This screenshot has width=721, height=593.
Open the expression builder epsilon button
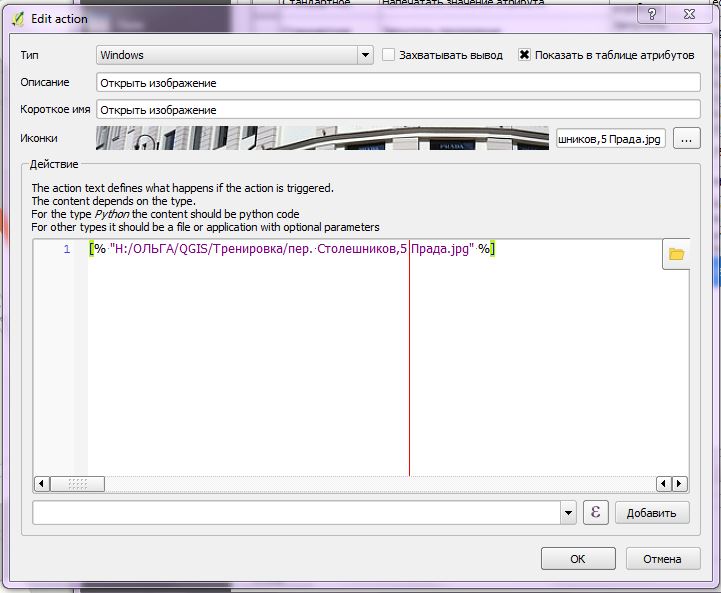(595, 512)
